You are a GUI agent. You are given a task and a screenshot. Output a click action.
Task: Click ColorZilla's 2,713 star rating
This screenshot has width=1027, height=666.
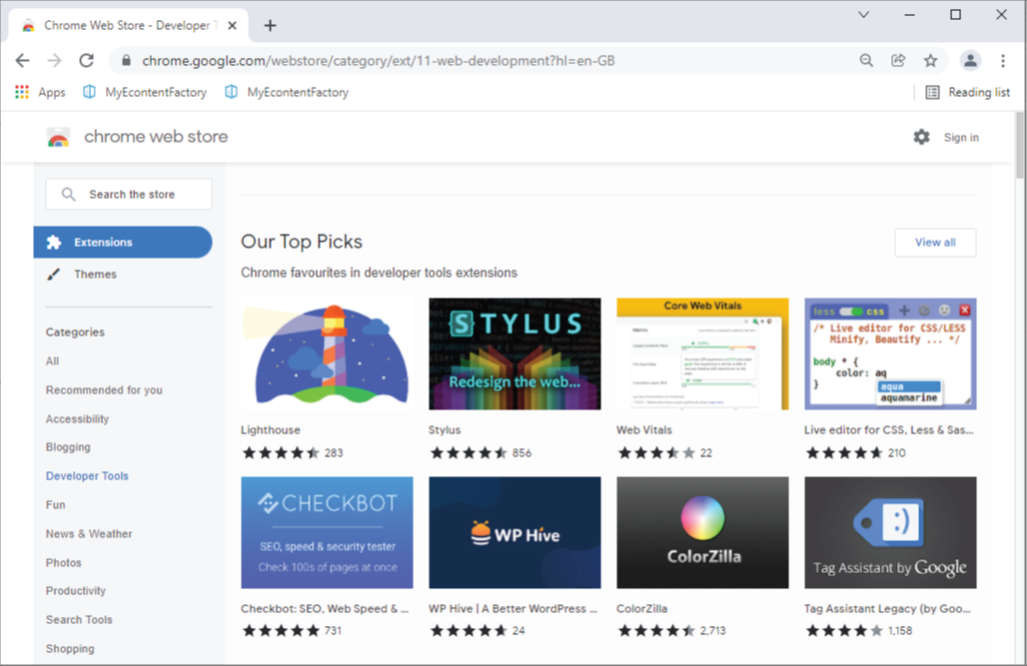(671, 631)
